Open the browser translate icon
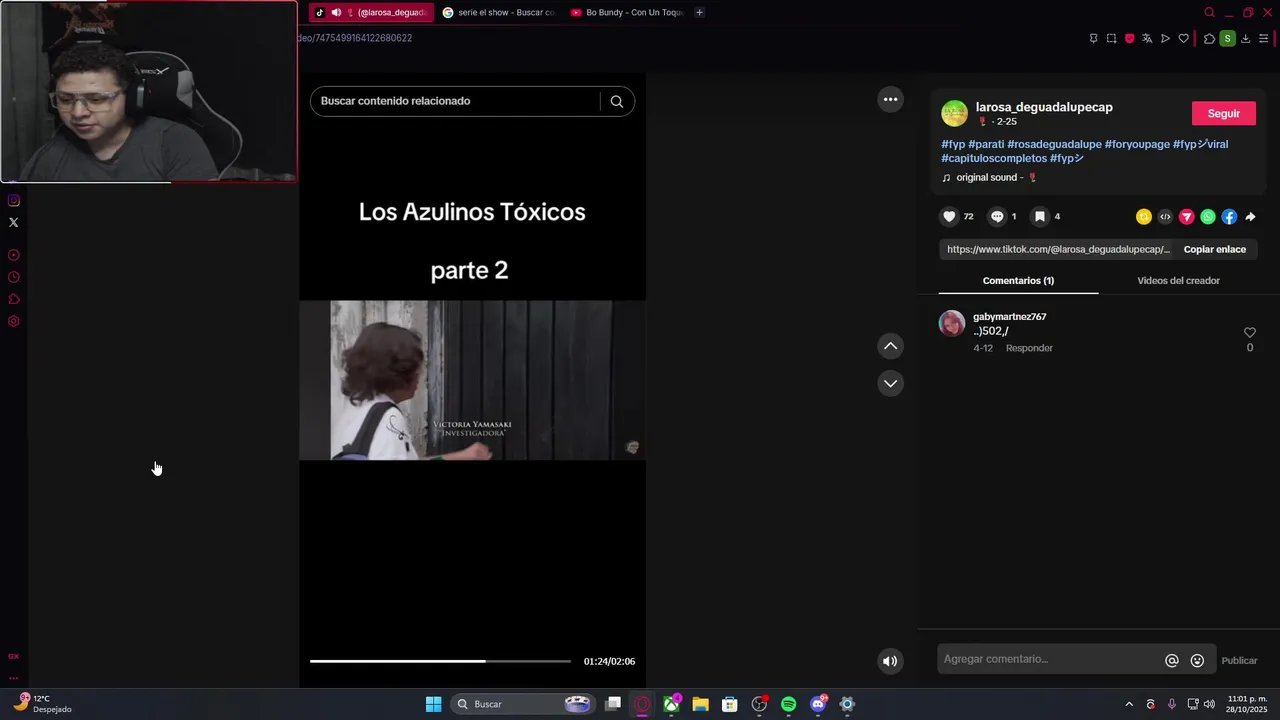1280x720 pixels. [1147, 38]
